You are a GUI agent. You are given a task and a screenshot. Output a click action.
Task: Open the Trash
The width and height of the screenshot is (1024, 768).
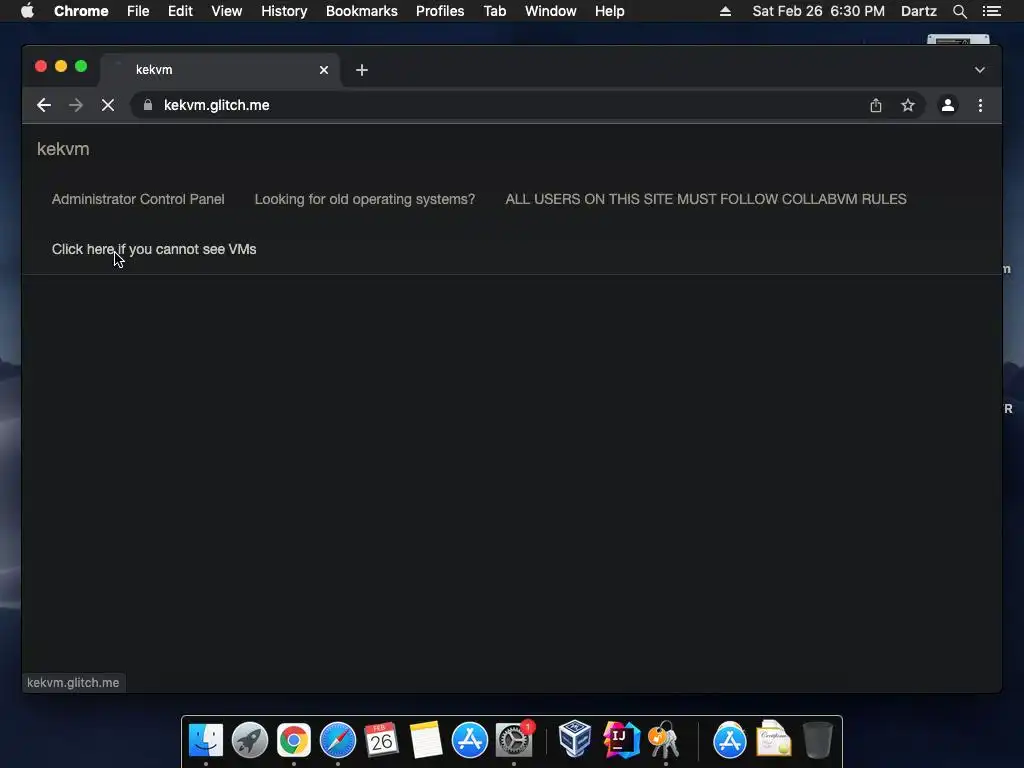point(818,740)
